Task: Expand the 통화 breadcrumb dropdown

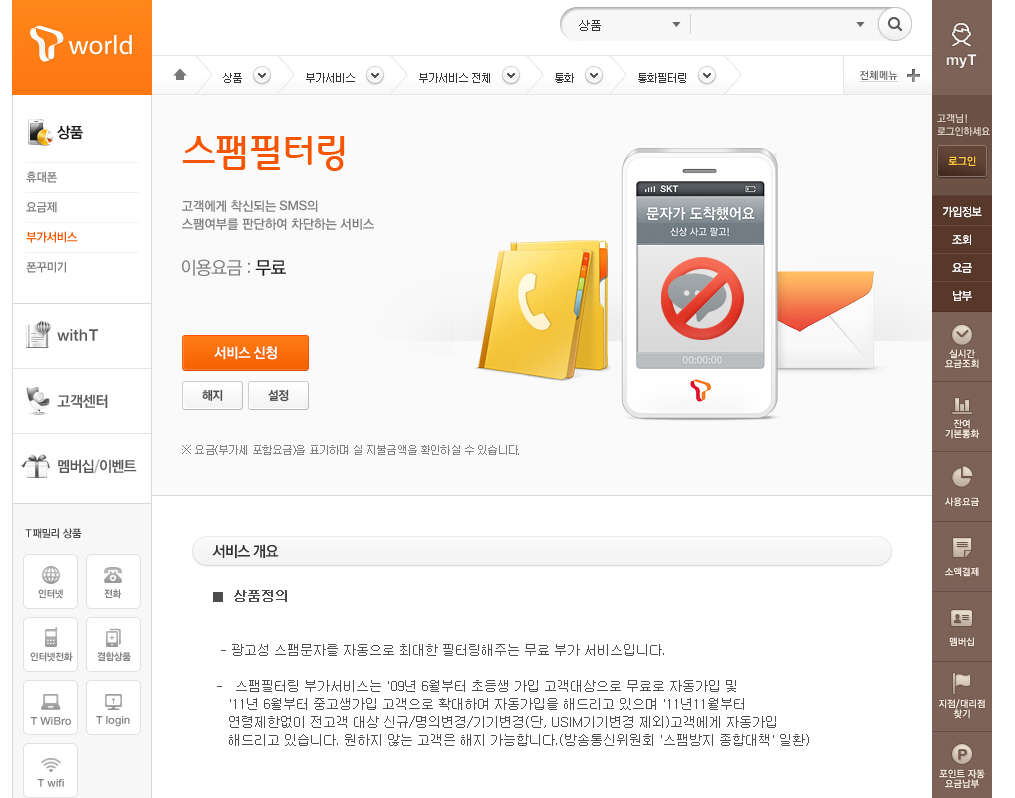Action: pyautogui.click(x=594, y=75)
